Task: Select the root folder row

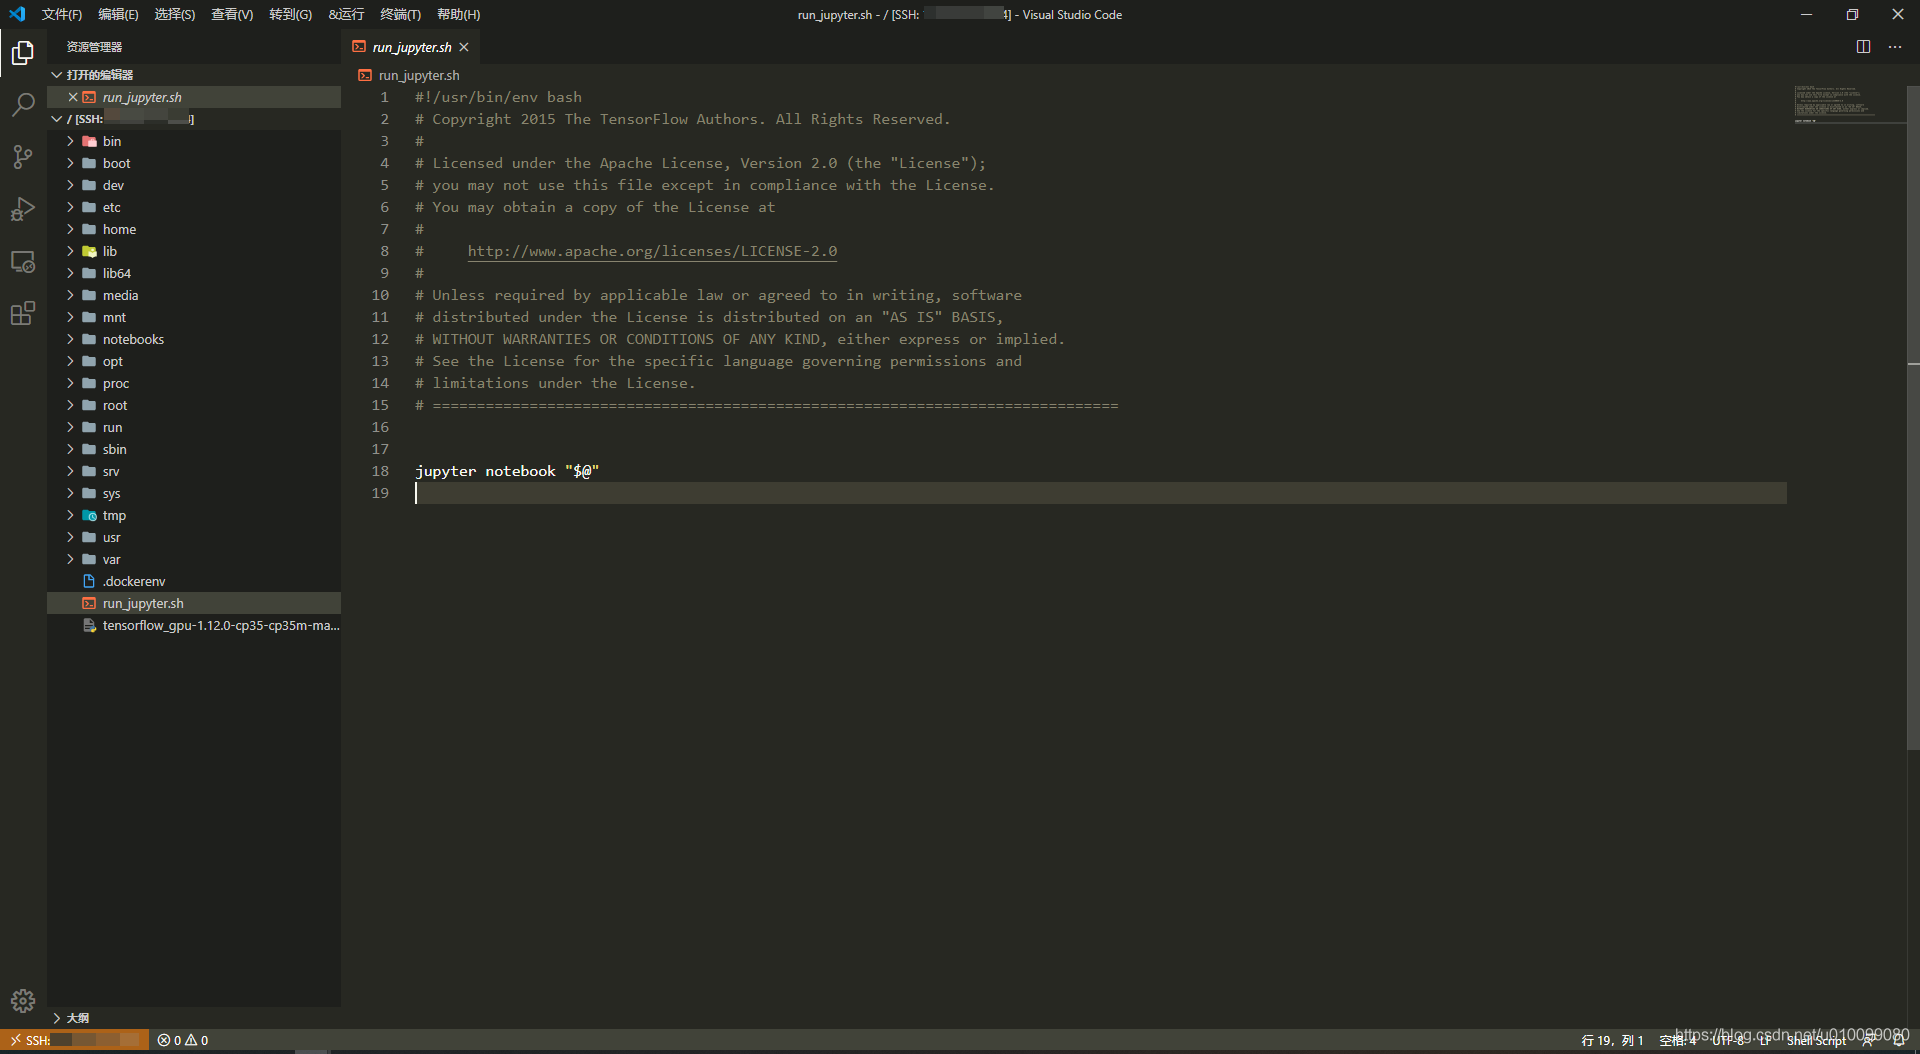Action: click(x=194, y=405)
